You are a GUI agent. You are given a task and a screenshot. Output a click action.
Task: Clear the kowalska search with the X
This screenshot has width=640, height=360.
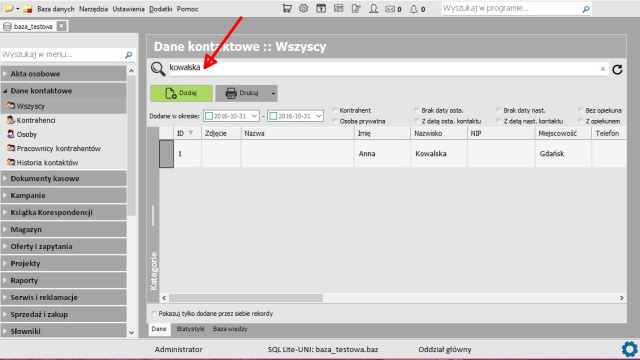tap(602, 69)
